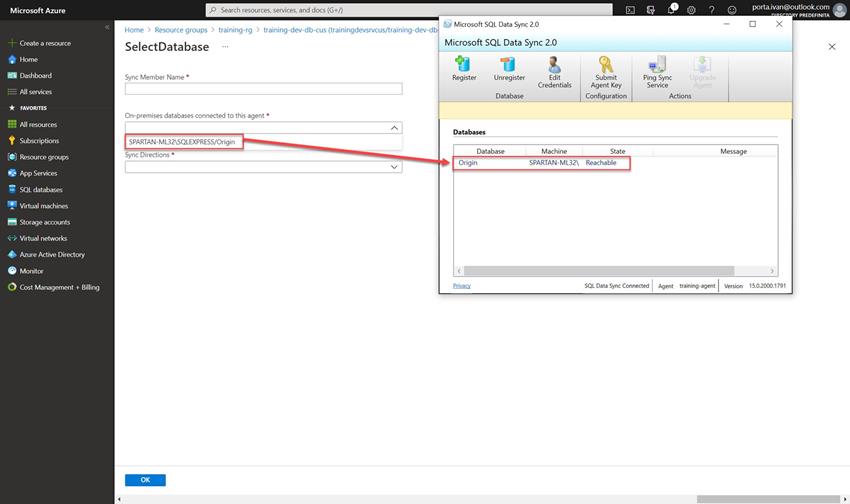Click the OK button
The image size is (850, 504).
click(145, 480)
